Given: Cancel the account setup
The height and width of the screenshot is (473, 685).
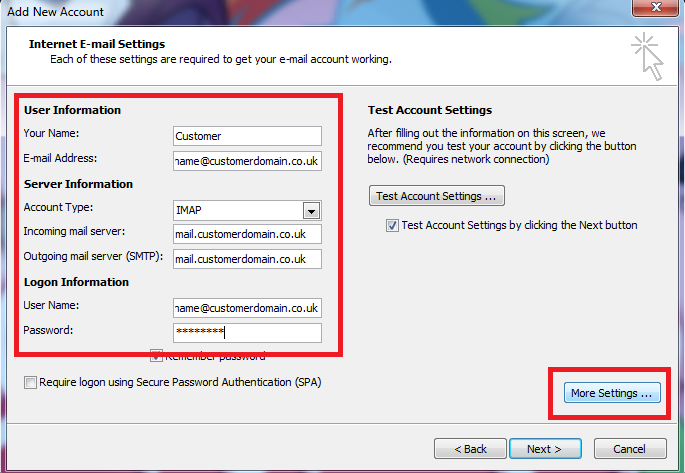Looking at the screenshot, I should click(629, 449).
